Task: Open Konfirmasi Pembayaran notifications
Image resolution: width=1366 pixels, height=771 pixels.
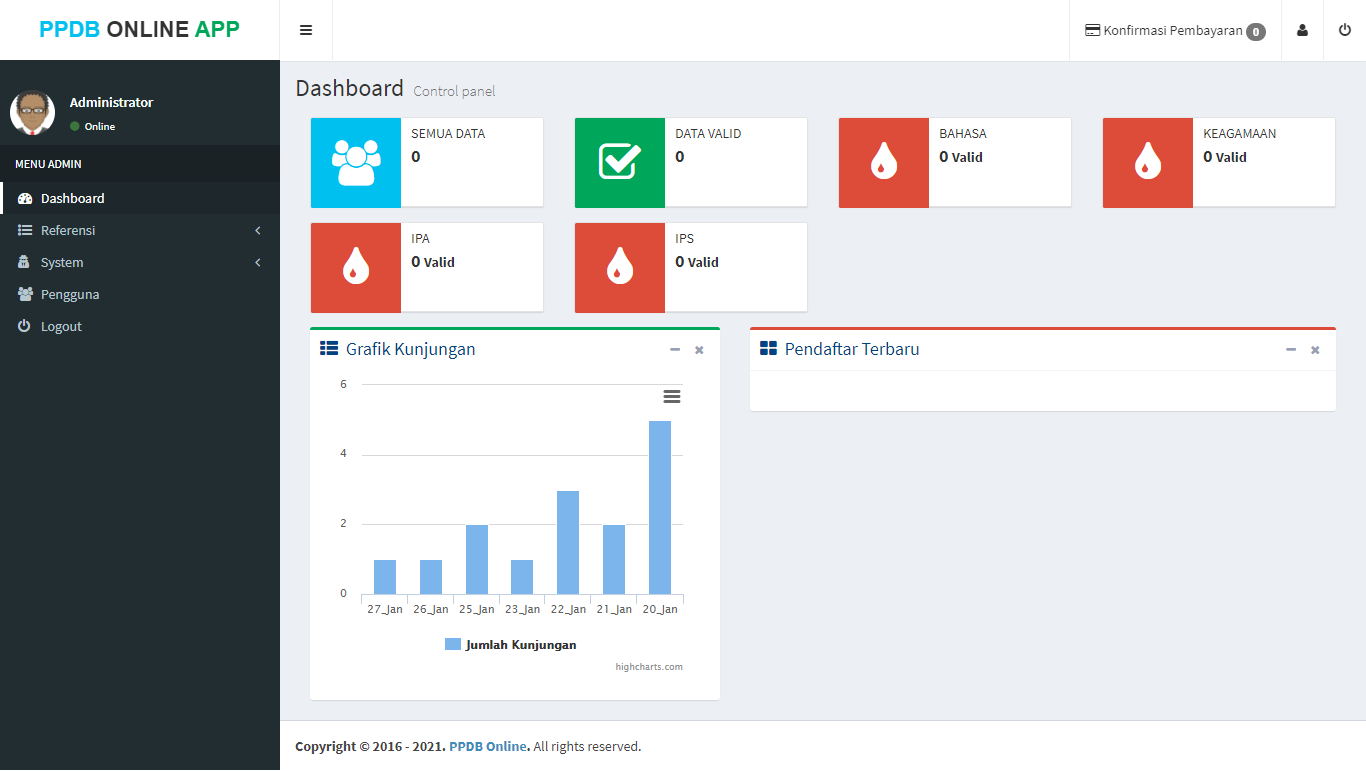Action: coord(1175,31)
